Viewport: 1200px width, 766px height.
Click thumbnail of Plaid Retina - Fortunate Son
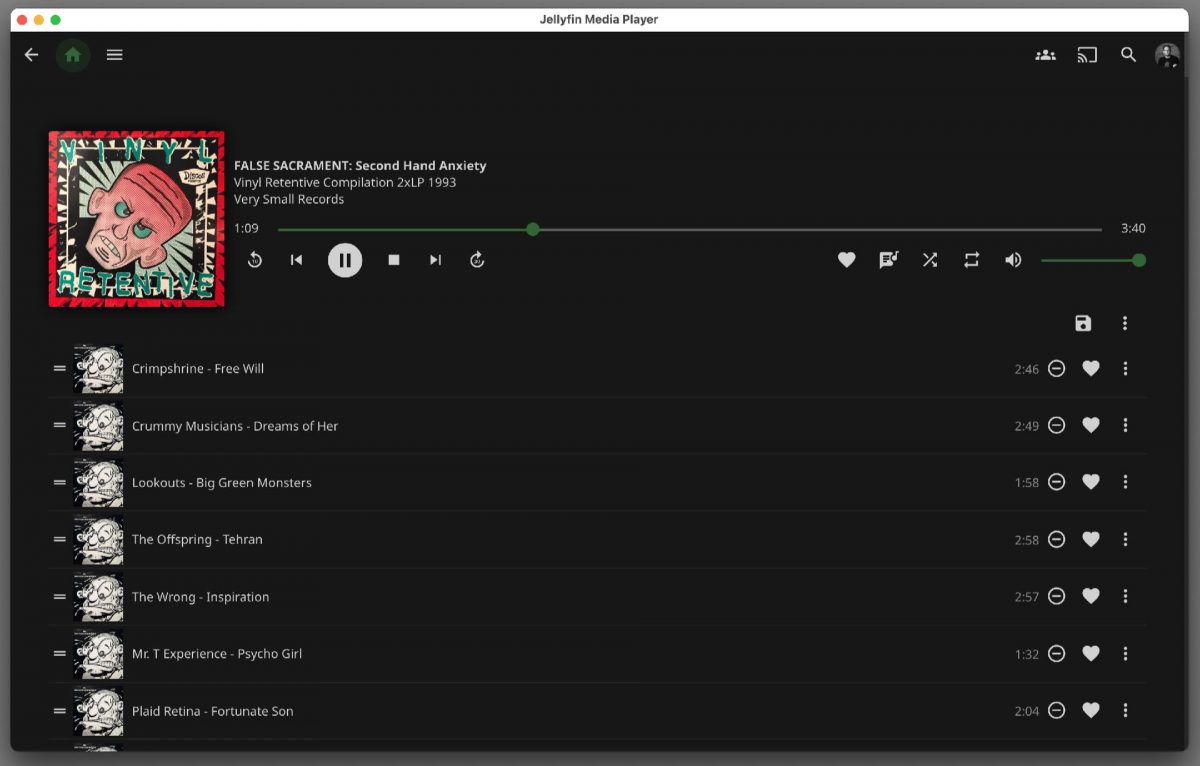tap(99, 711)
